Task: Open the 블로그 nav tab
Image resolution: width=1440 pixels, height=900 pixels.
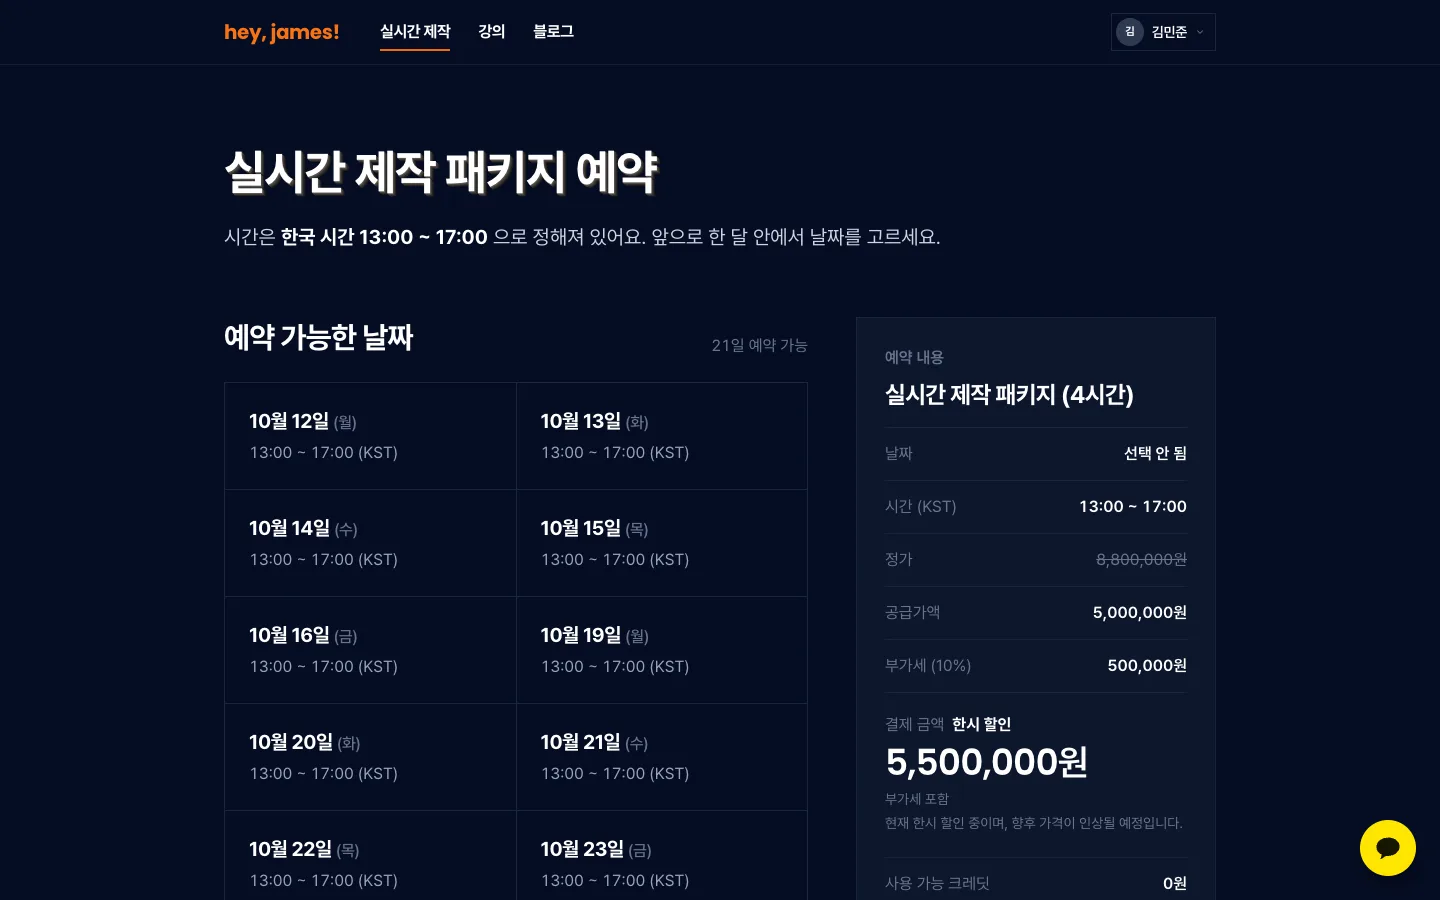Action: point(553,32)
